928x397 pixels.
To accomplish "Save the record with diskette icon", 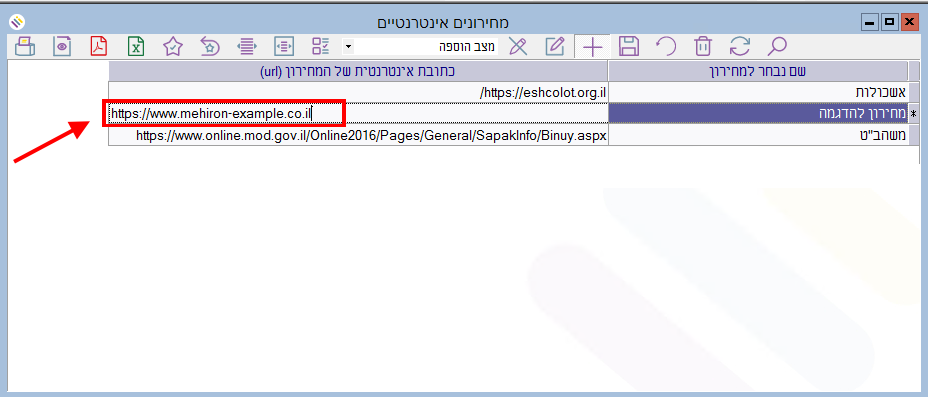I will pos(629,46).
